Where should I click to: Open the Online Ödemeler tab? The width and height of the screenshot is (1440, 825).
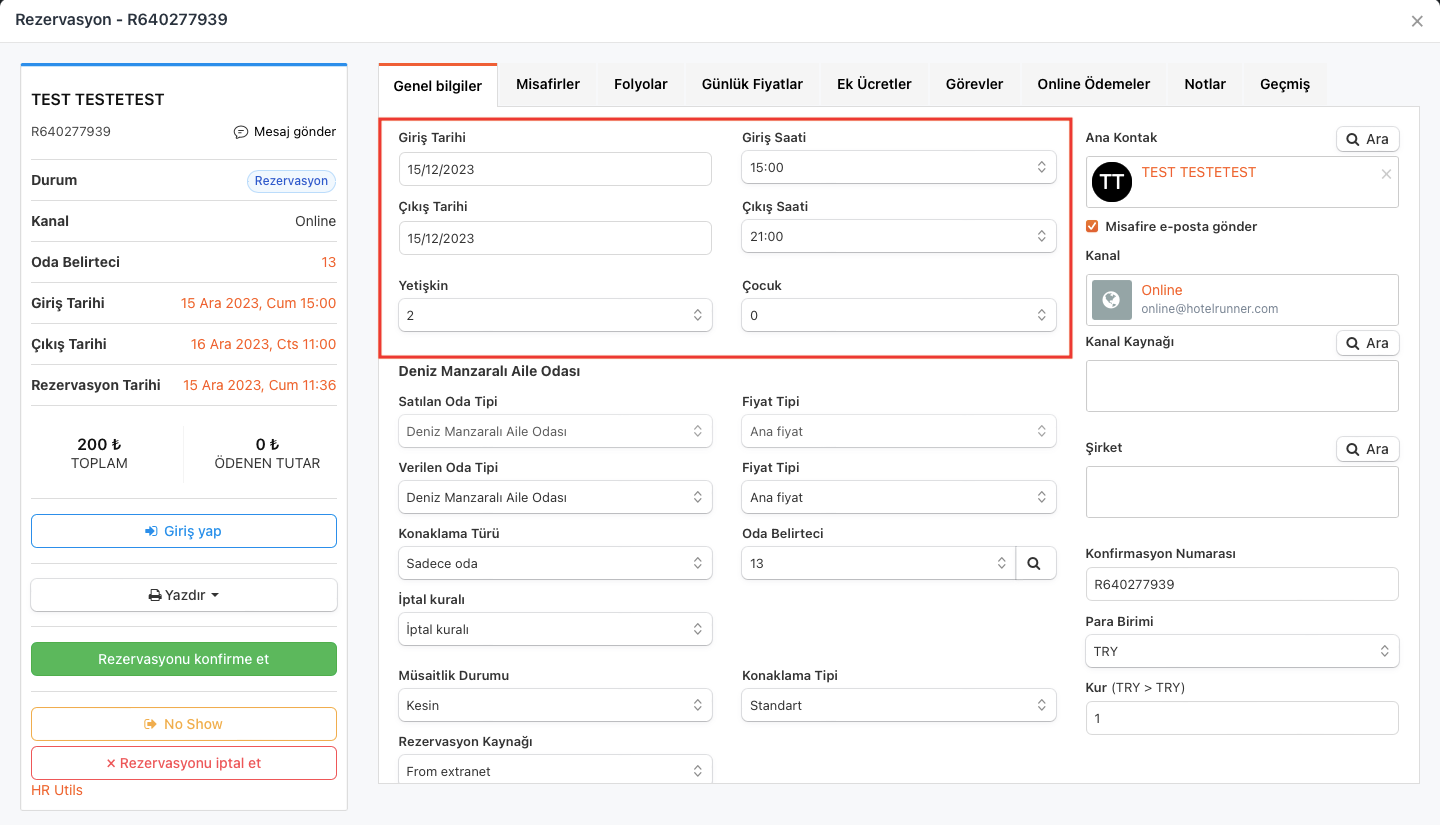tap(1093, 84)
